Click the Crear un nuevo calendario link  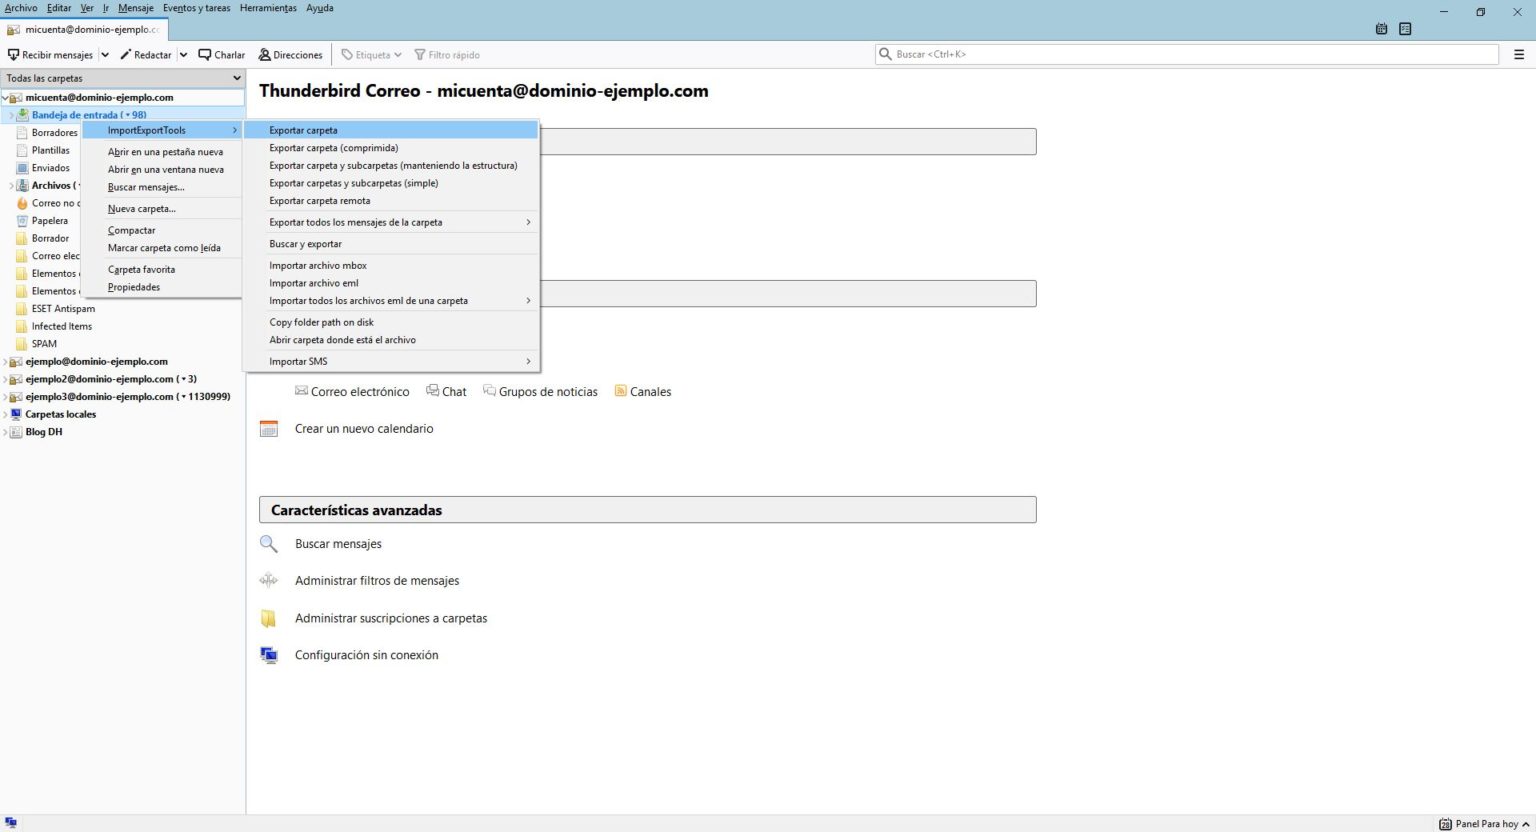[x=364, y=428]
